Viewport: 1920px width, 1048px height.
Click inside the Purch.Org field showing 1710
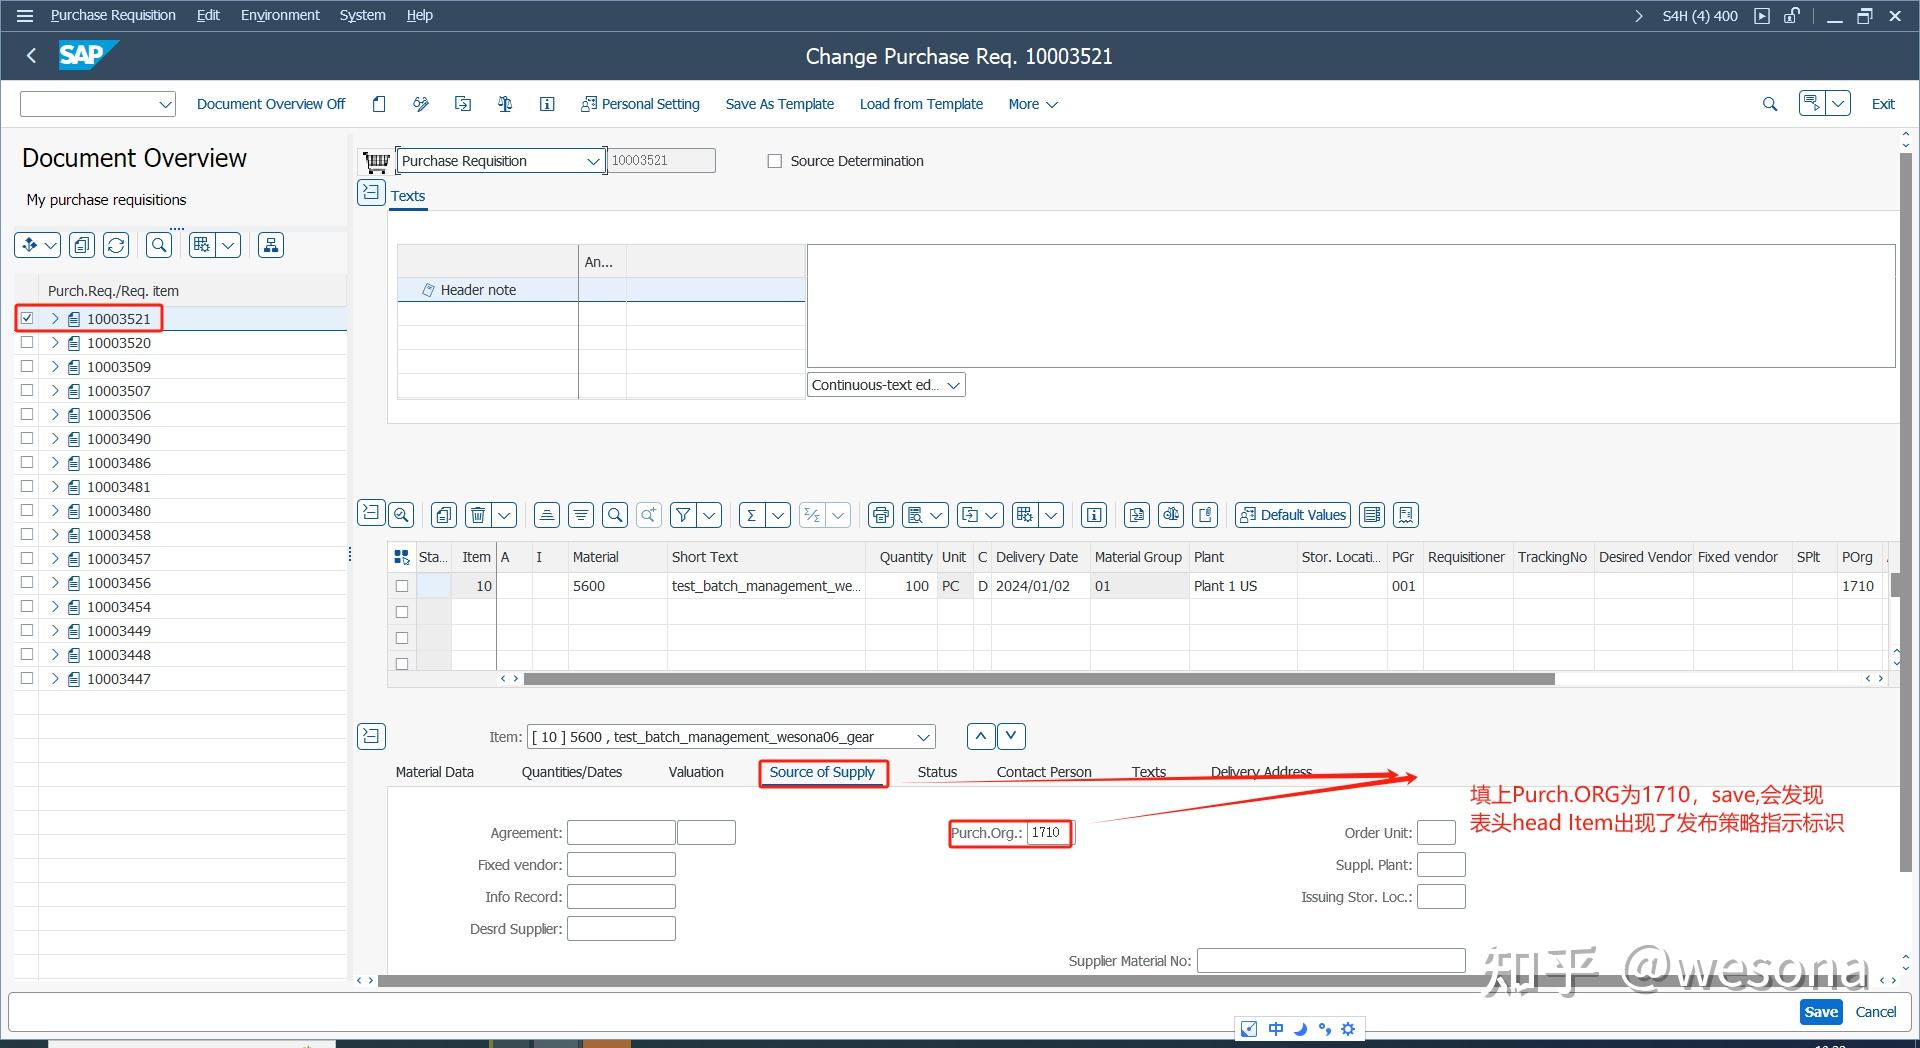pos(1046,832)
